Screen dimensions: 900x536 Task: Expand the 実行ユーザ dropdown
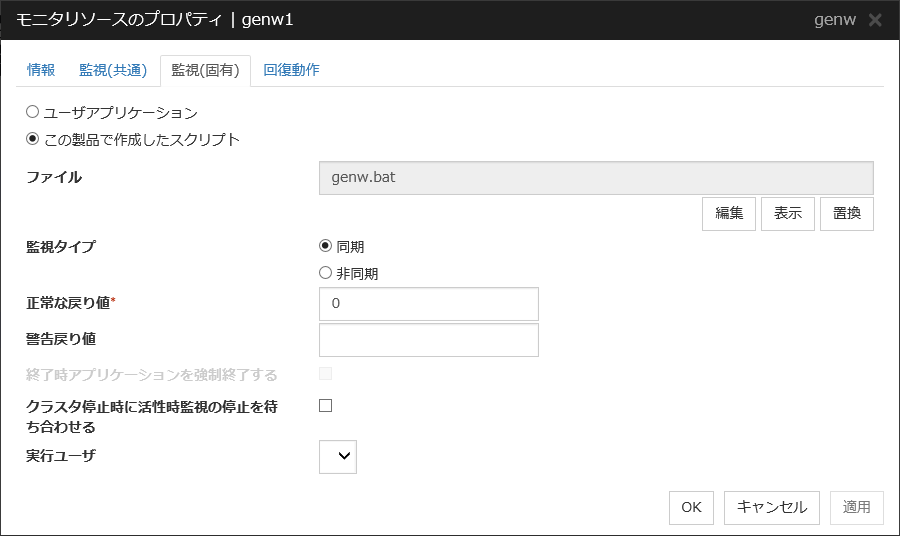[338, 457]
